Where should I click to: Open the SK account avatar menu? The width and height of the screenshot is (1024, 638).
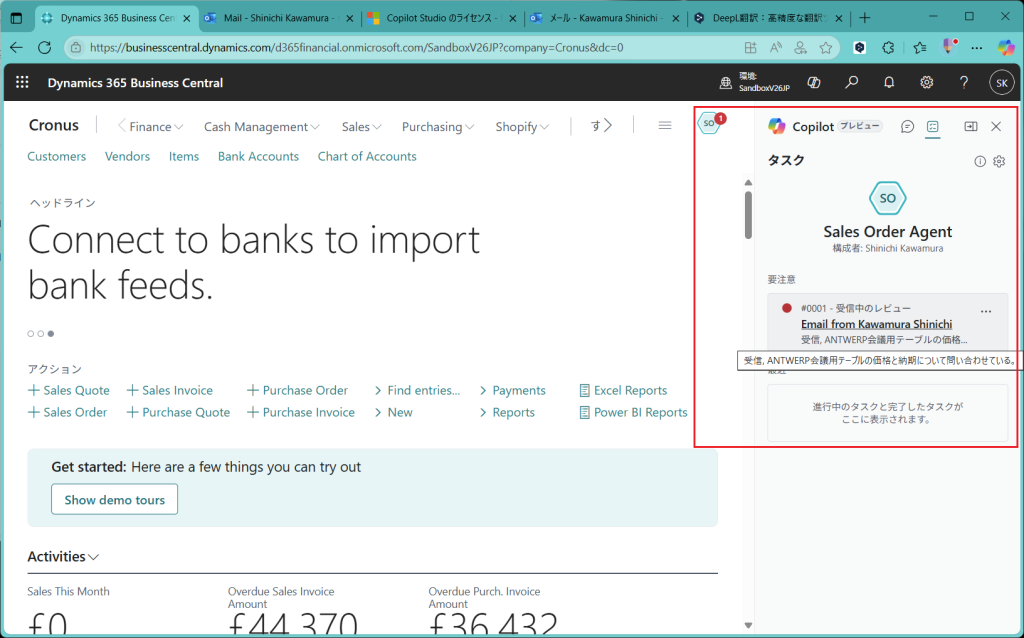1002,83
